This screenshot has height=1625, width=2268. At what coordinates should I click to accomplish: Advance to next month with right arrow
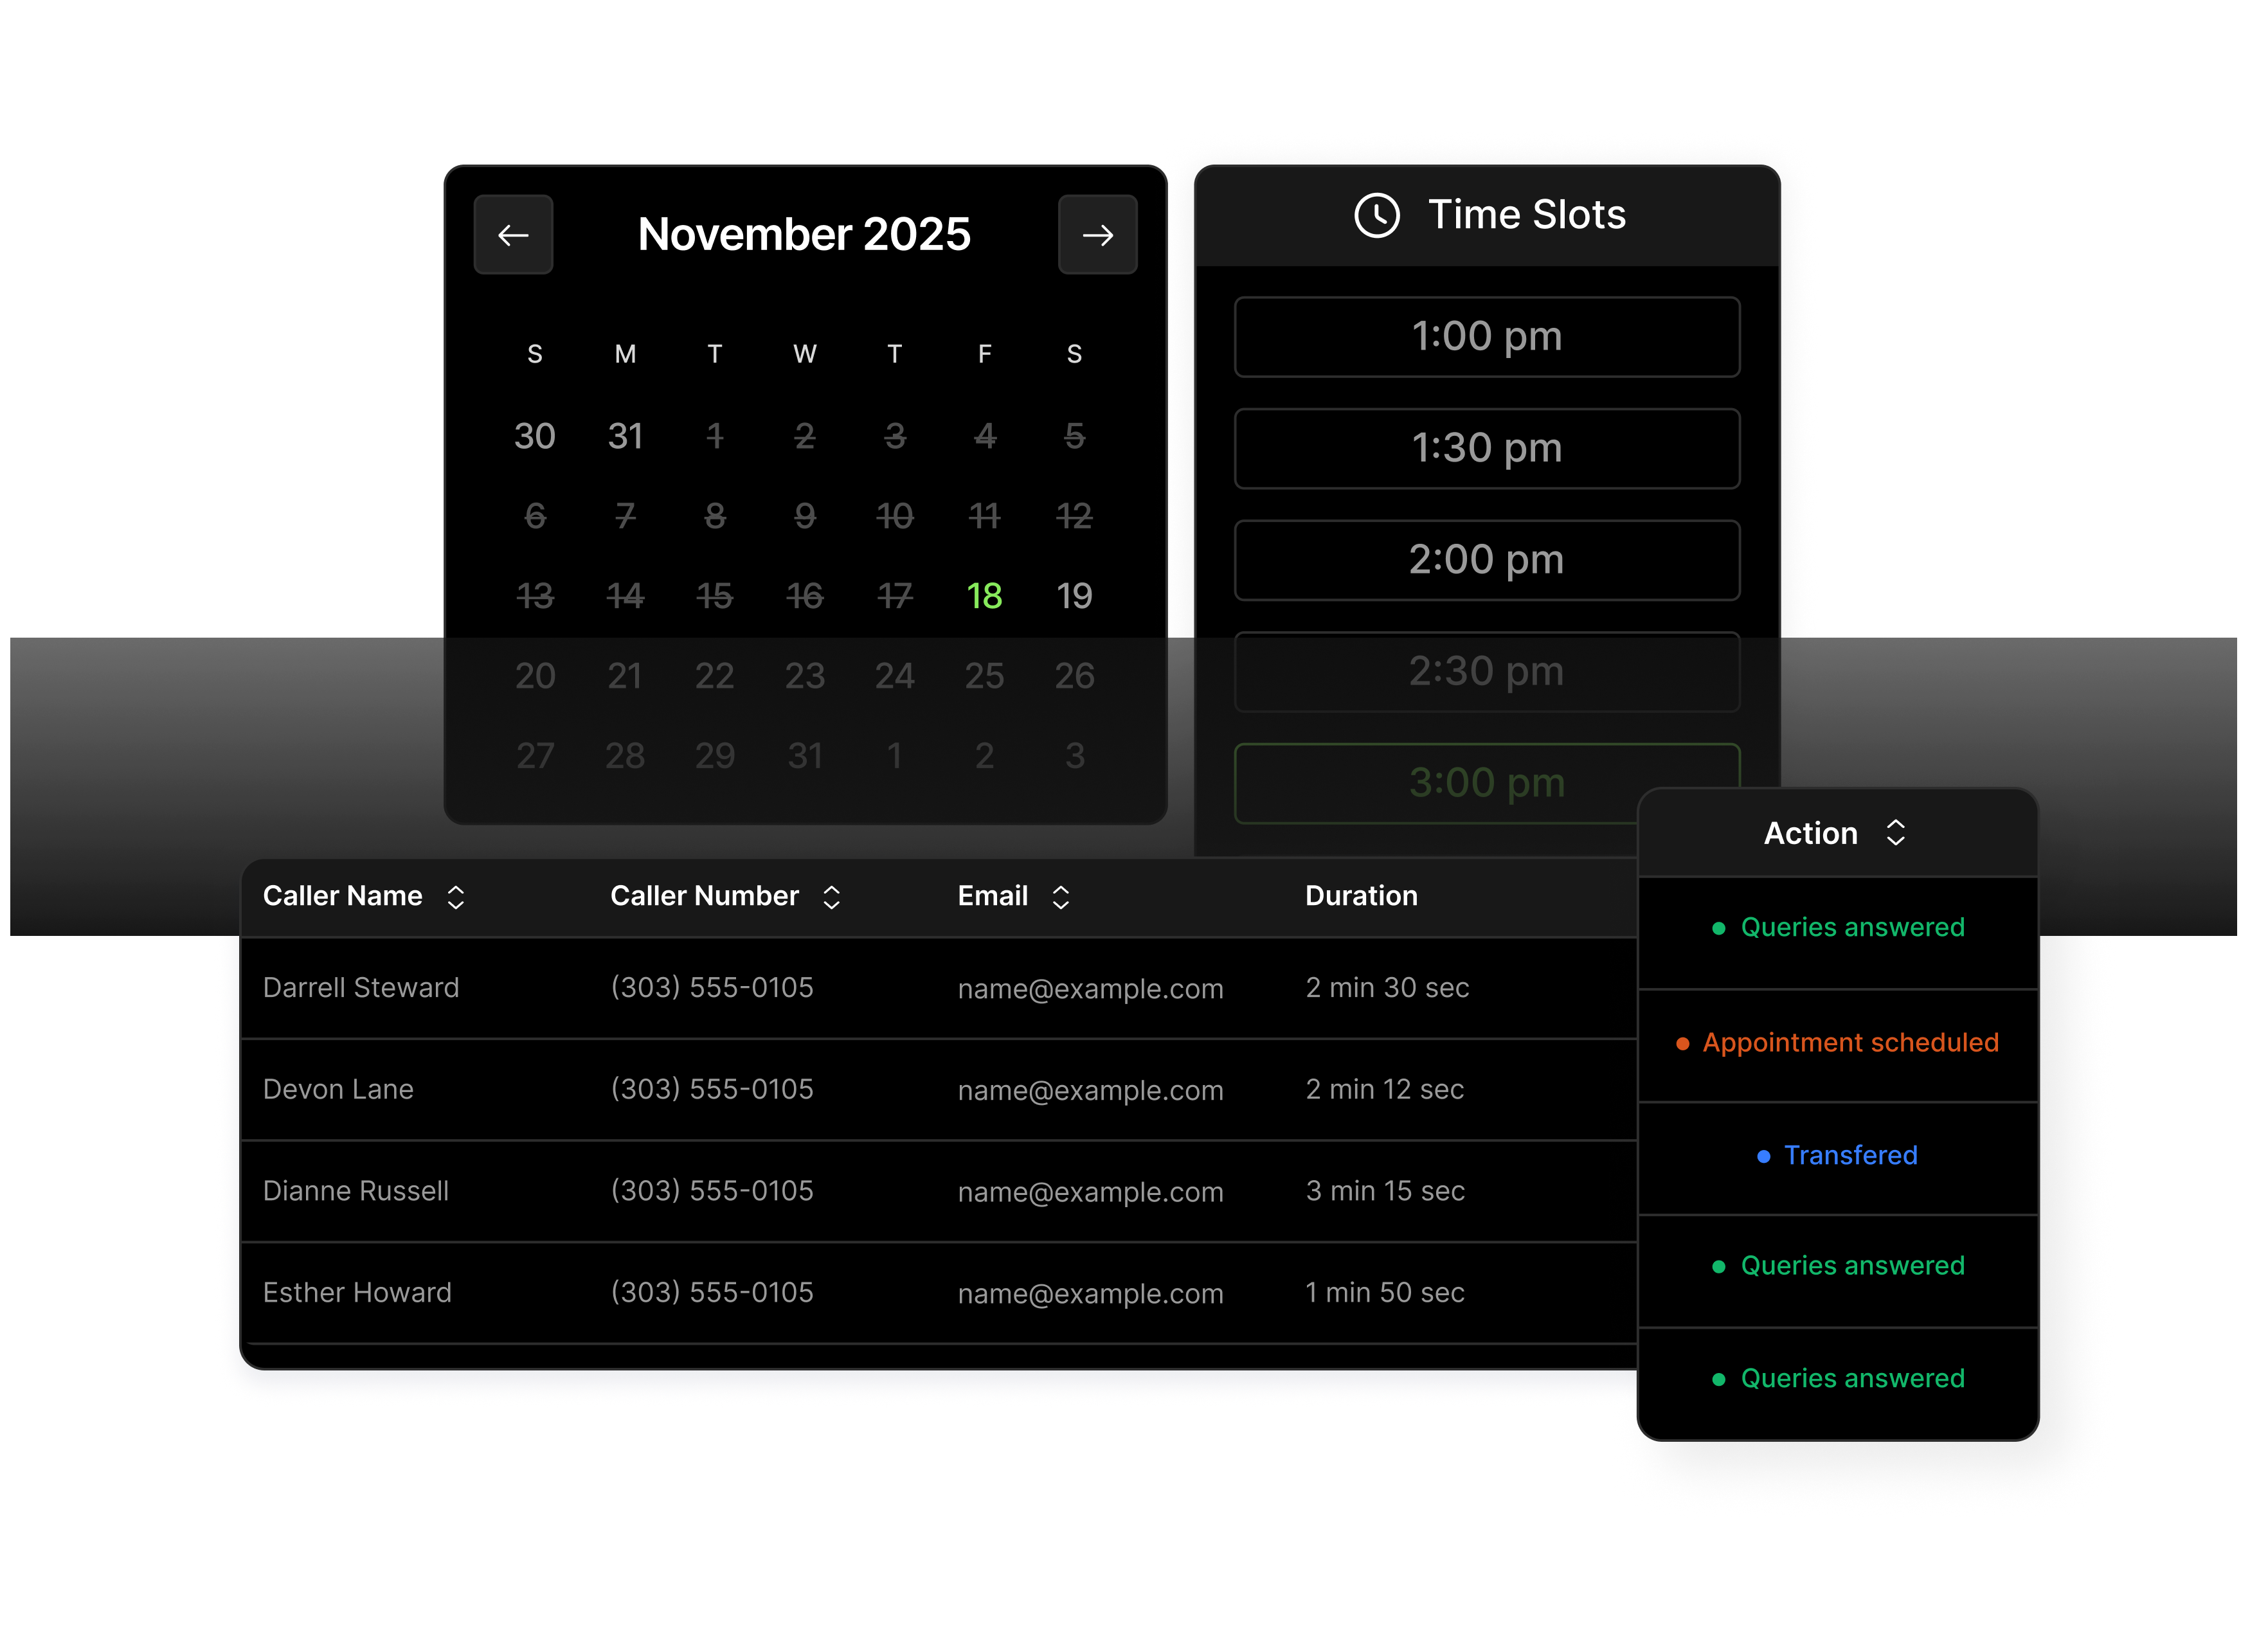coord(1097,235)
